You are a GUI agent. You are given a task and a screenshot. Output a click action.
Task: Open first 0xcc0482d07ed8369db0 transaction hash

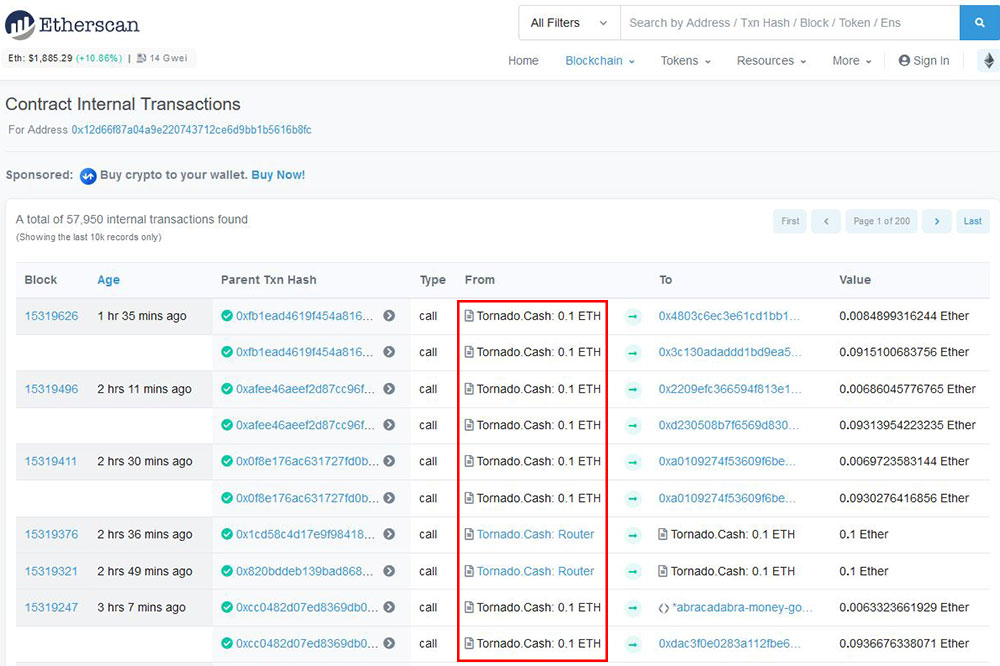(307, 607)
